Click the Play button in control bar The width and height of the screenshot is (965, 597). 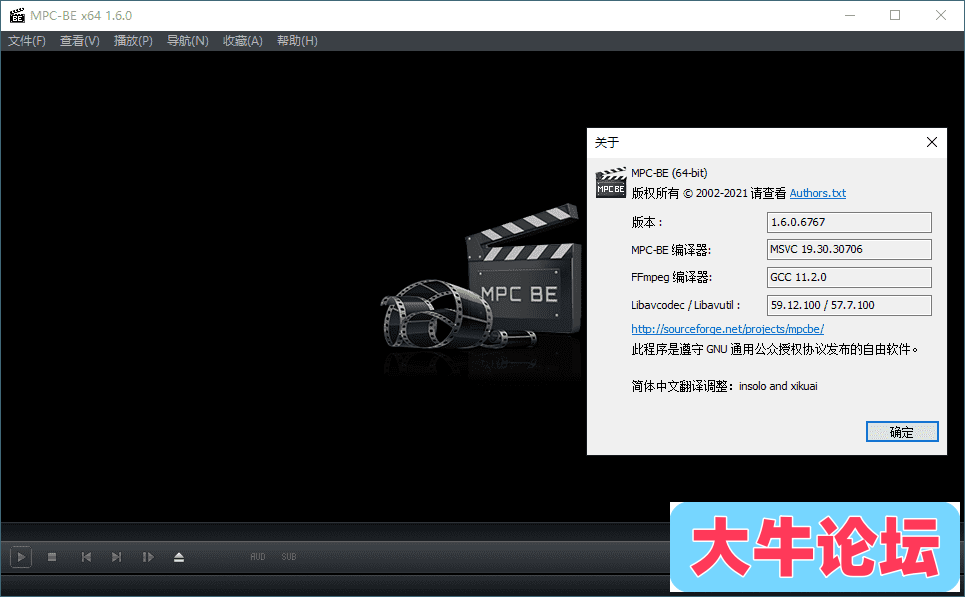(x=21, y=557)
